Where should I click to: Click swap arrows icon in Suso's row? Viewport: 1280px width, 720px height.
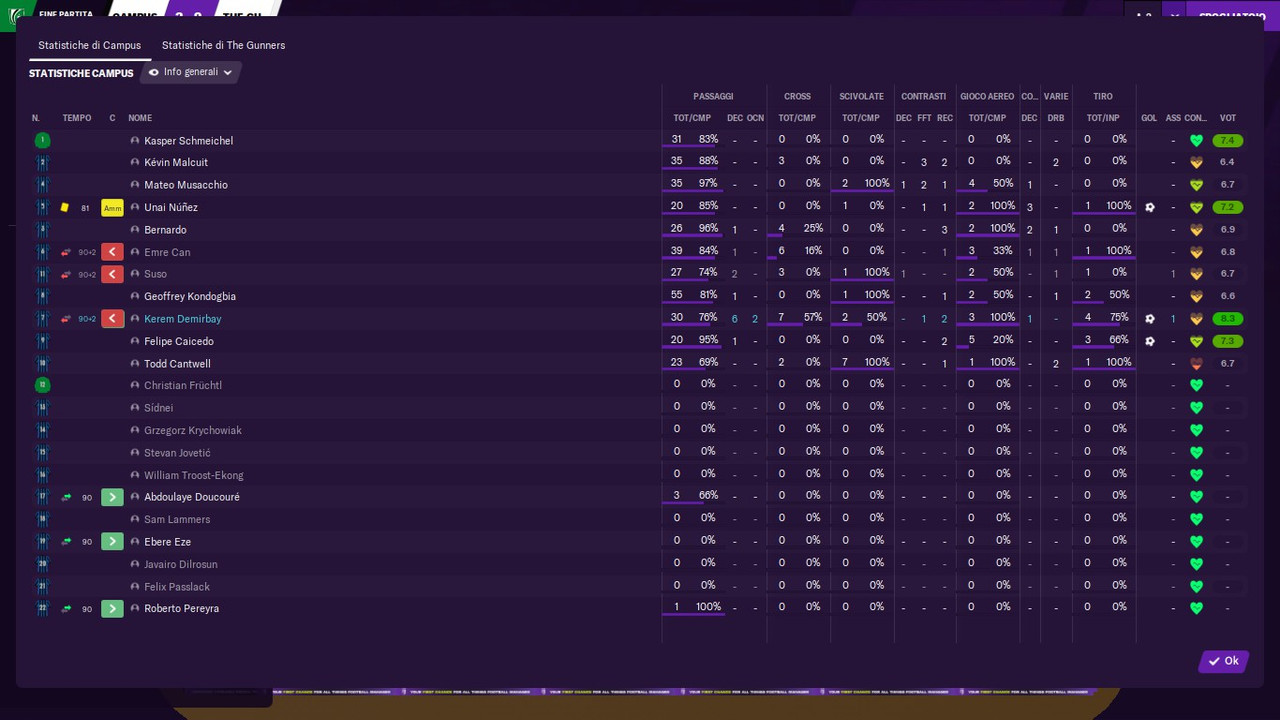(x=66, y=274)
